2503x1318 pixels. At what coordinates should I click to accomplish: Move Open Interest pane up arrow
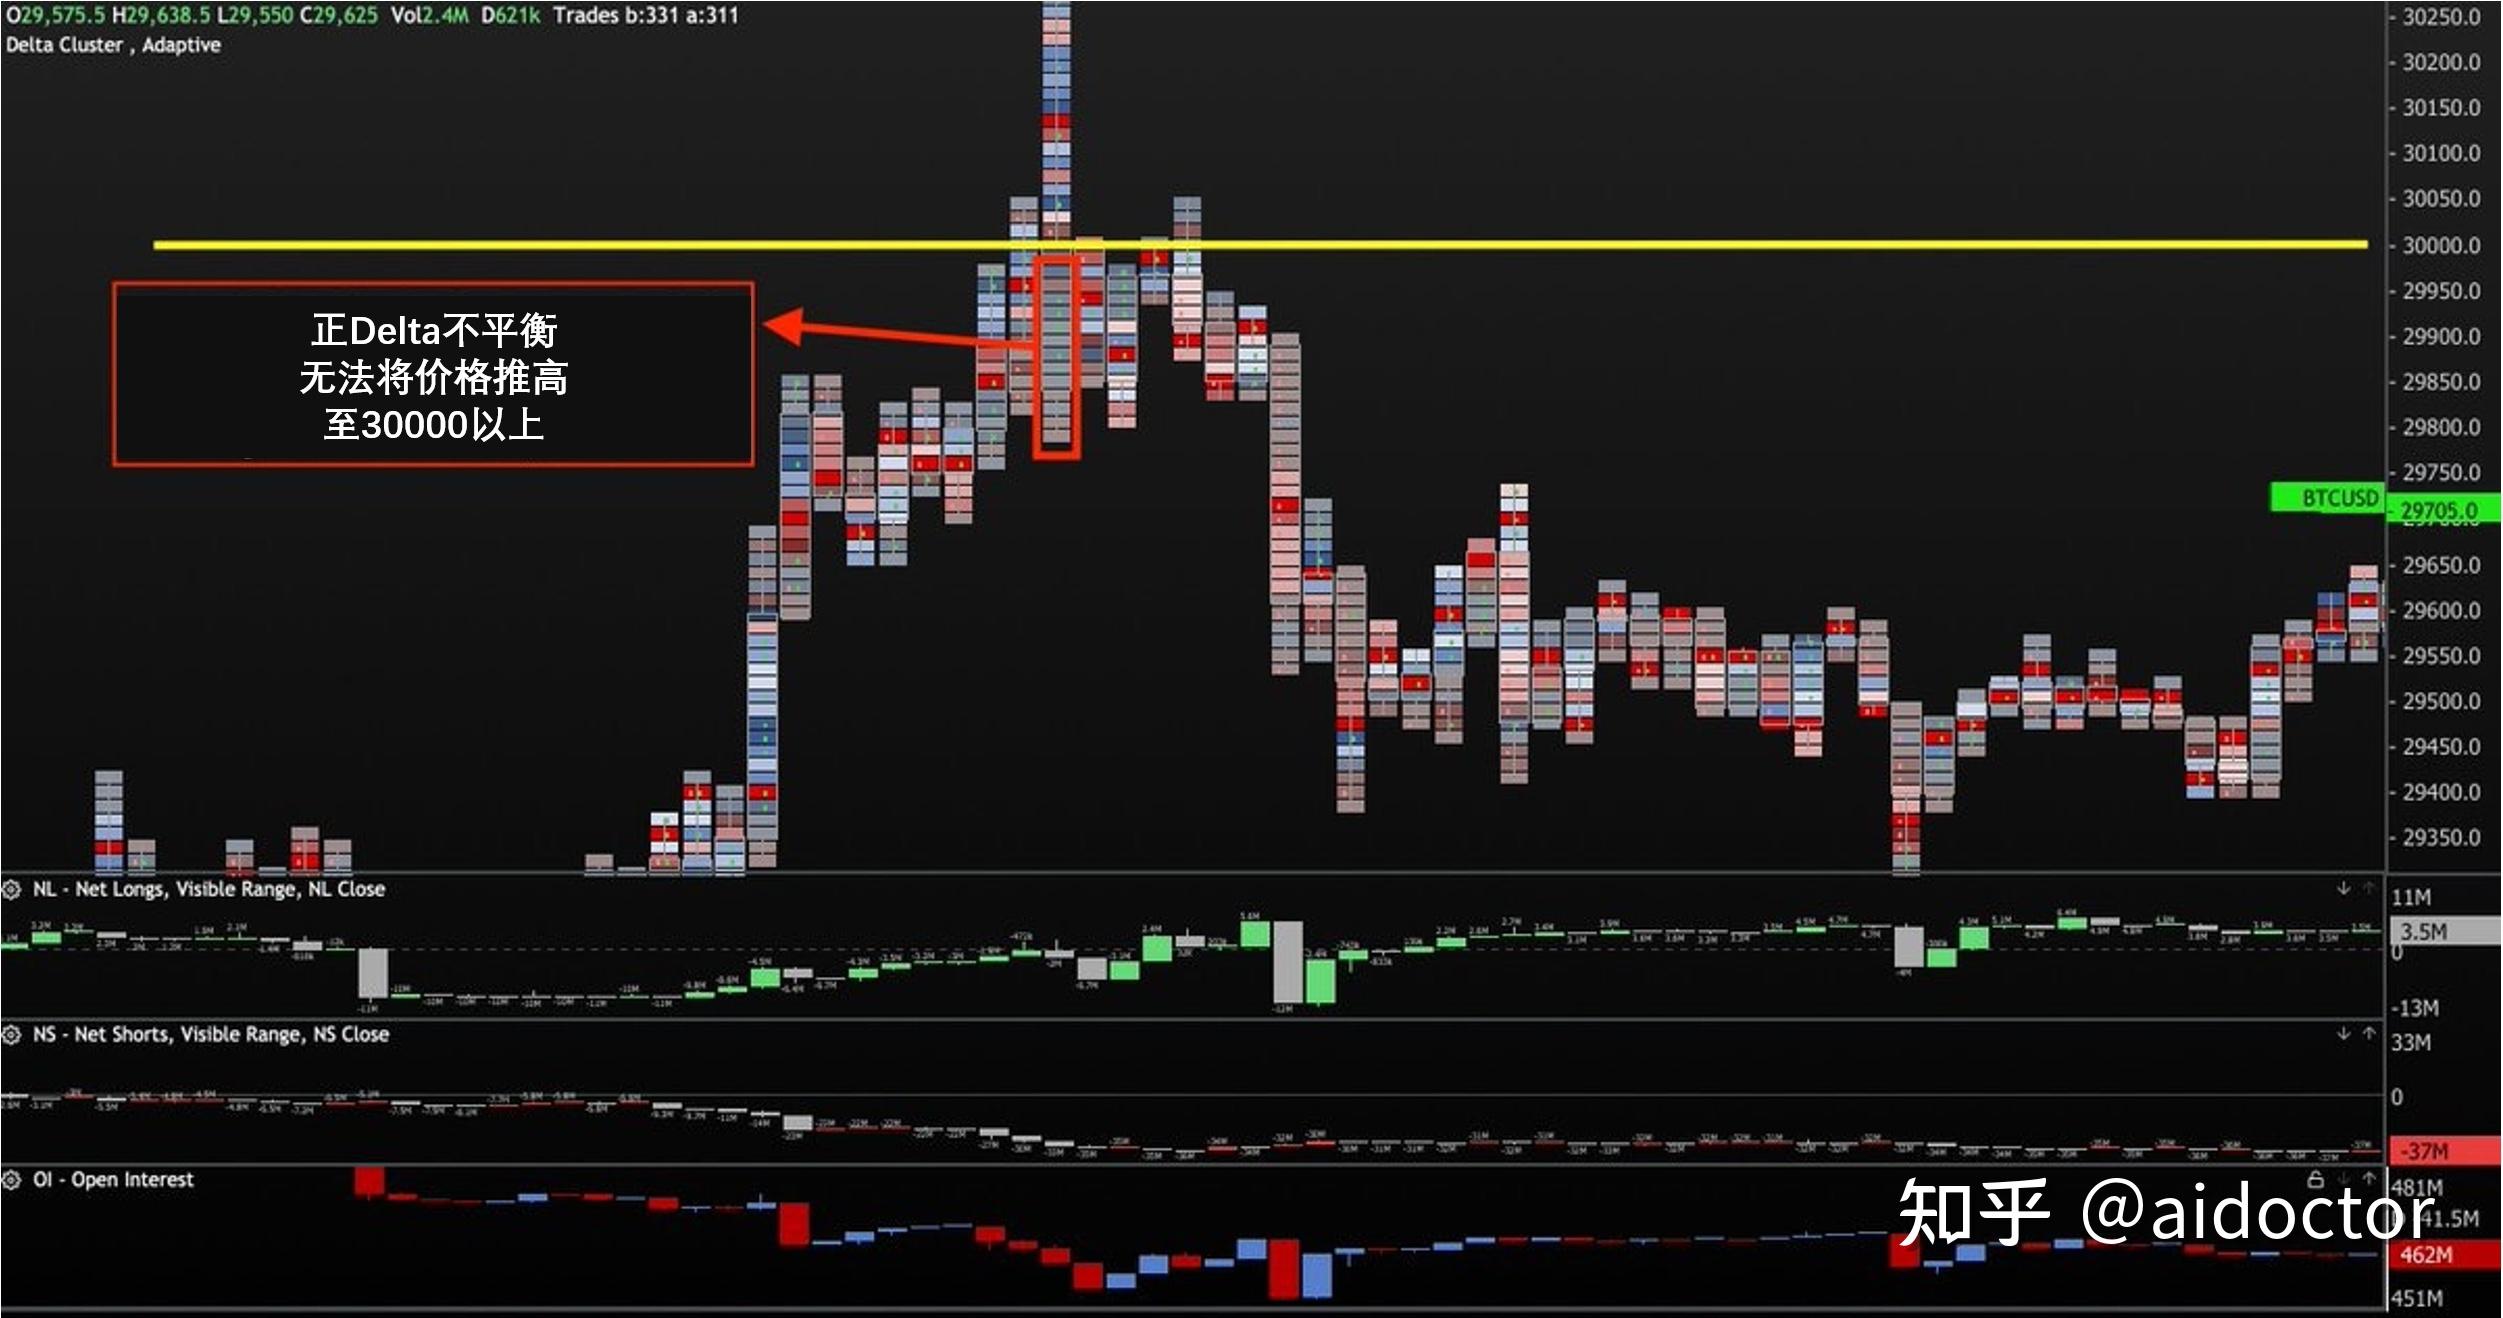pos(2369,1179)
